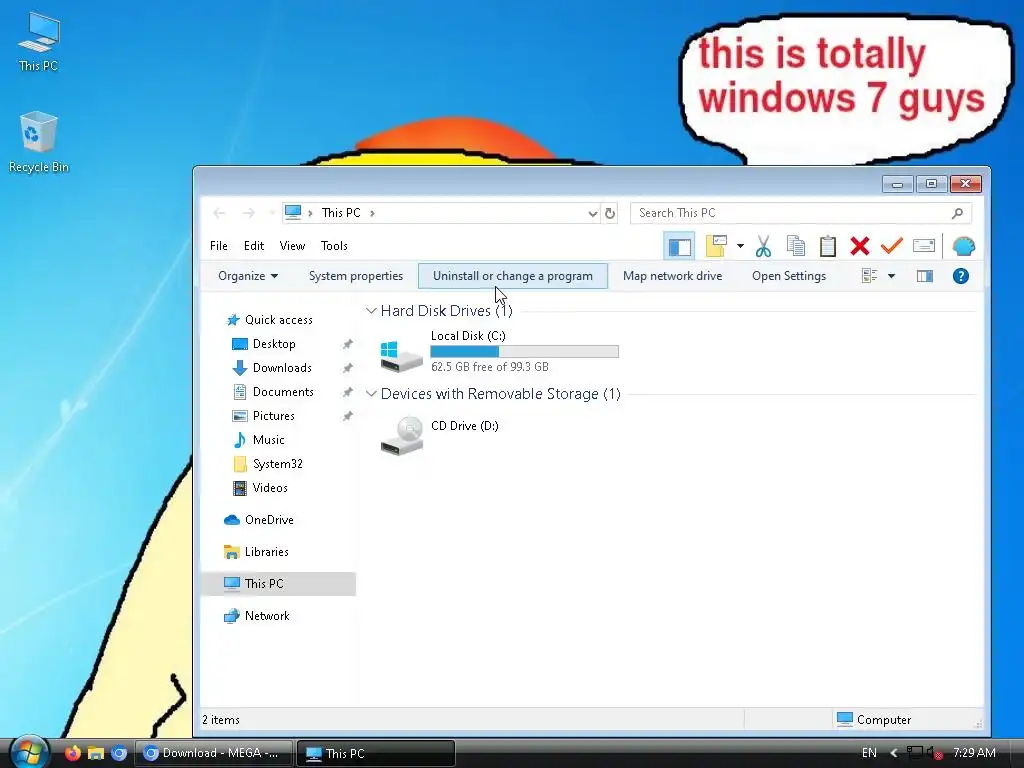The image size is (1024, 768).
Task: Click the This PC taskbar button
Action: pyautogui.click(x=376, y=753)
